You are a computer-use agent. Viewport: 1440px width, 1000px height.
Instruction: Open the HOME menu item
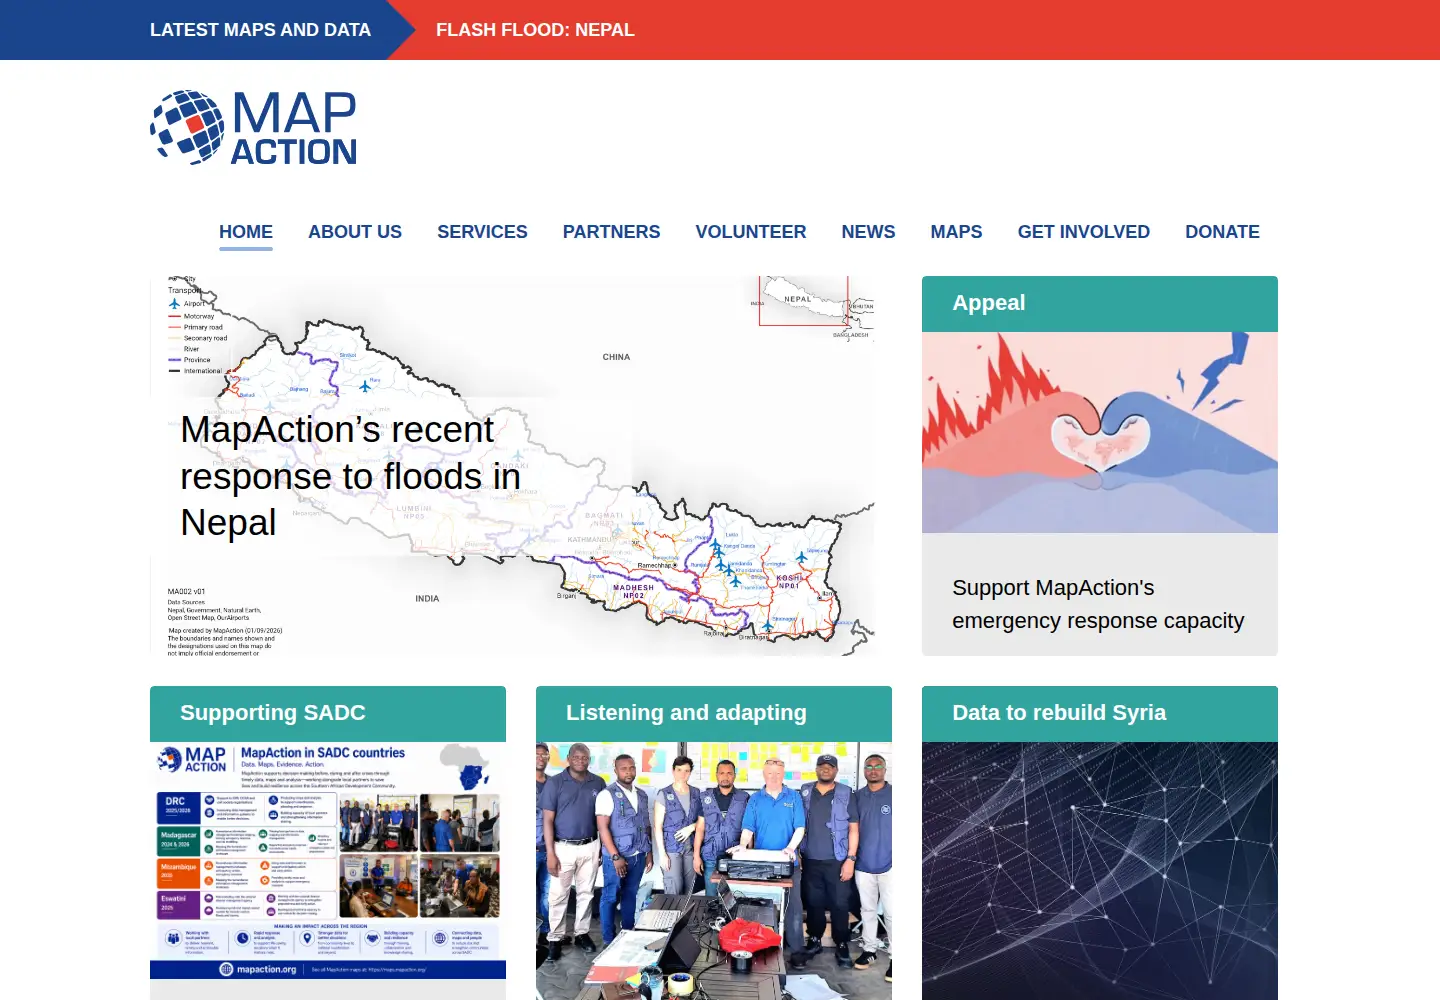tap(246, 232)
